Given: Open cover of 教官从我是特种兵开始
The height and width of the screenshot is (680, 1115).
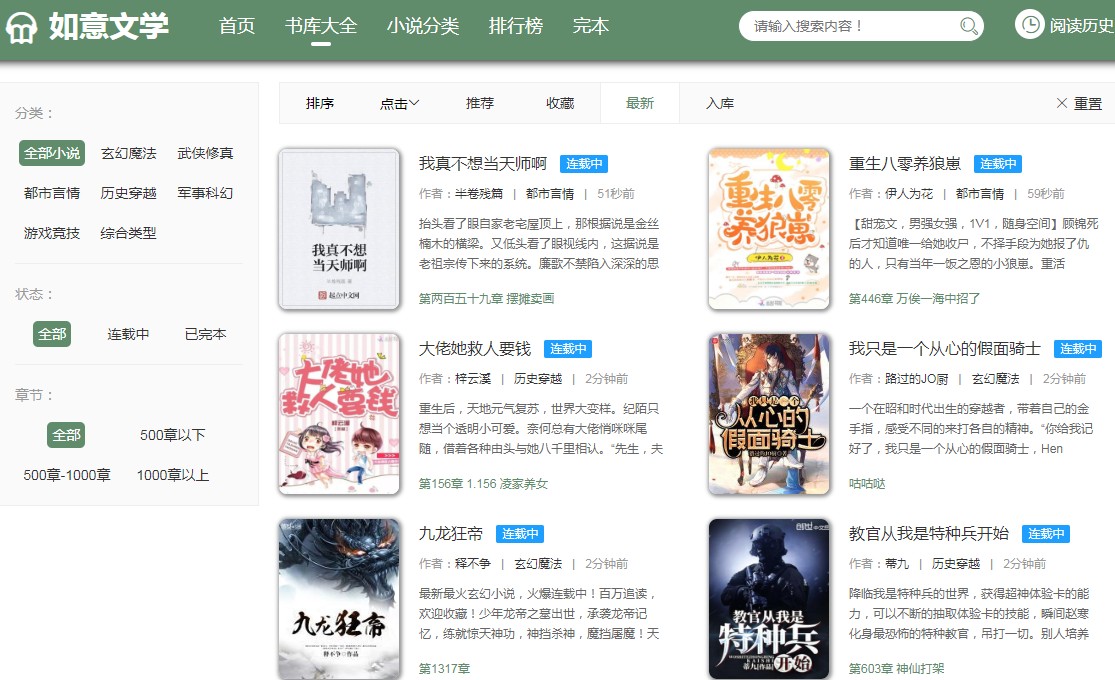Looking at the screenshot, I should [x=769, y=599].
